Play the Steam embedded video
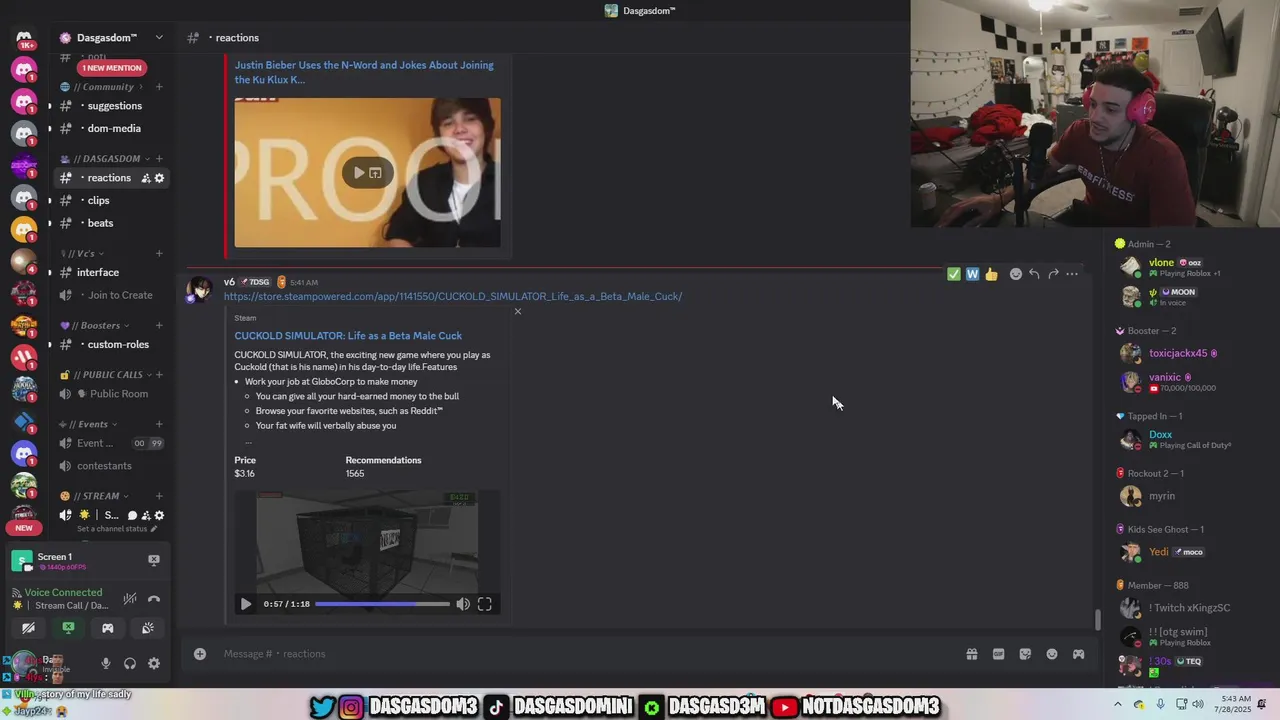 (x=245, y=604)
